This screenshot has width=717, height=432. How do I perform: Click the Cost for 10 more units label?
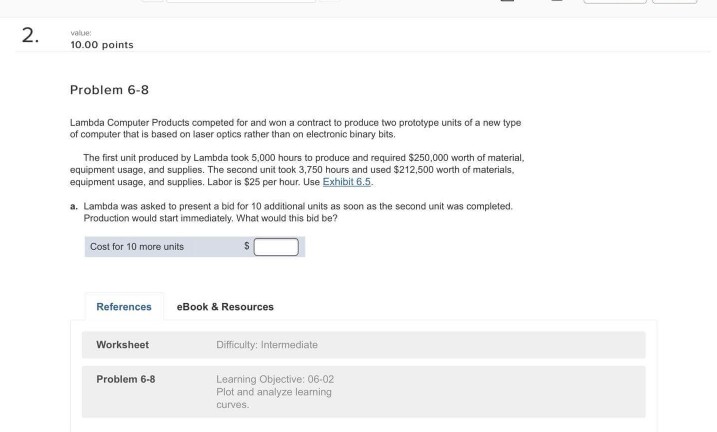tap(137, 247)
